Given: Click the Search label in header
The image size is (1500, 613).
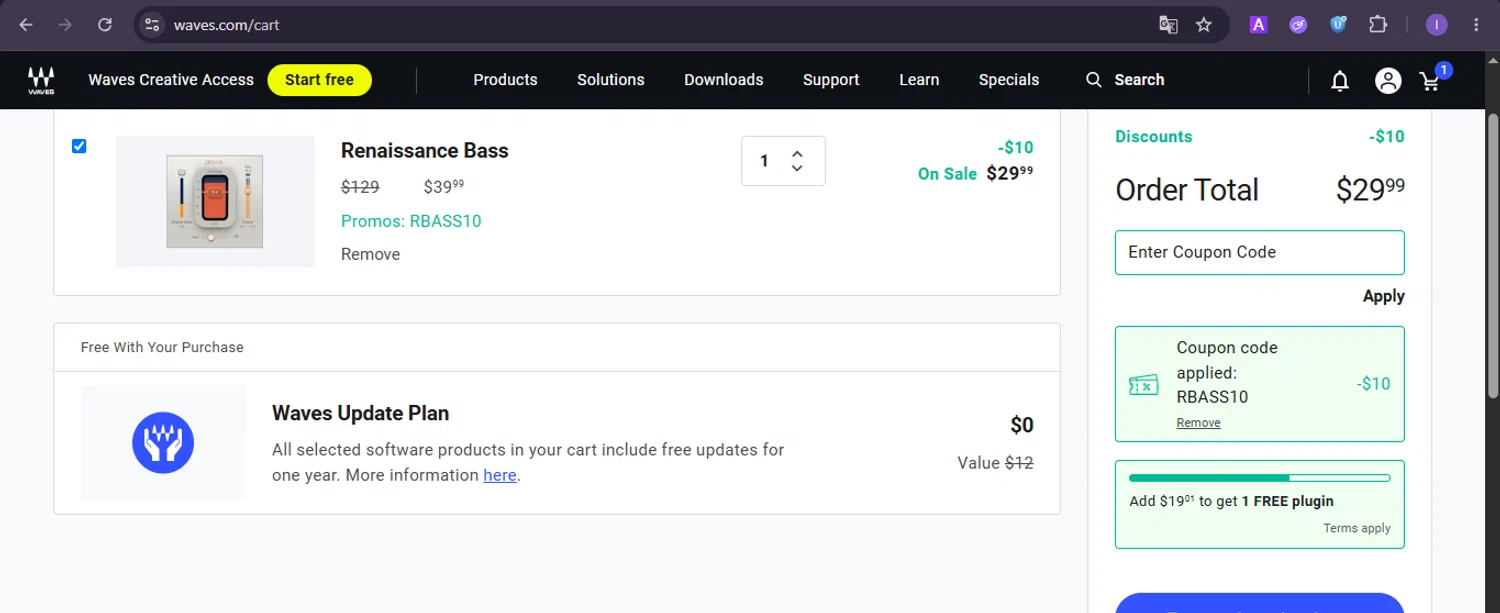Looking at the screenshot, I should [1139, 80].
